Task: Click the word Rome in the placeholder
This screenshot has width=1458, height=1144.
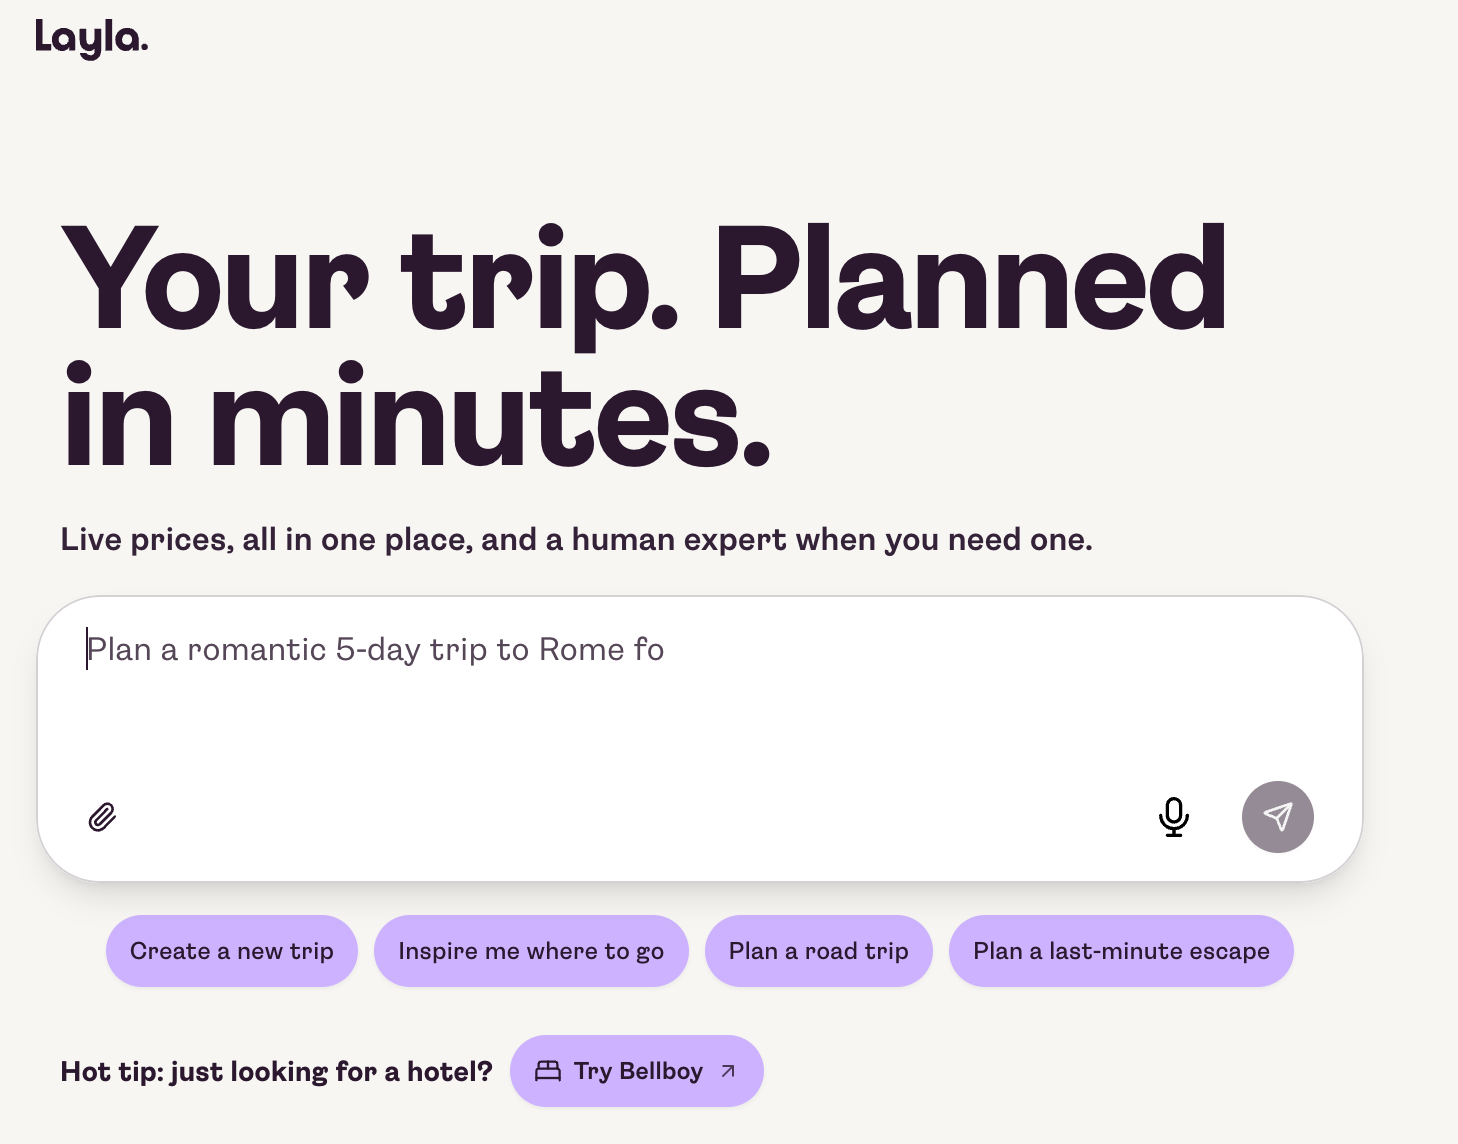Action: pyautogui.click(x=582, y=650)
